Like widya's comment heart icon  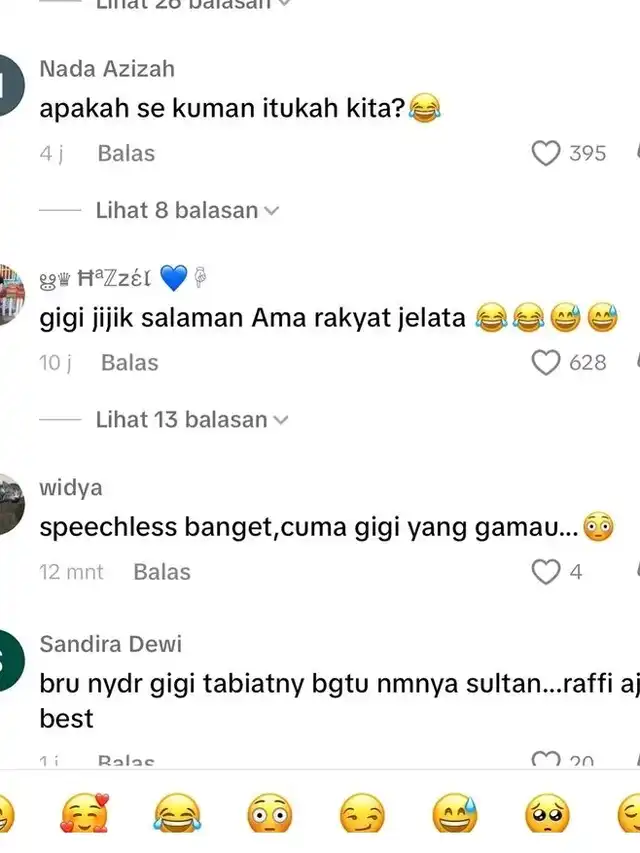tap(545, 572)
